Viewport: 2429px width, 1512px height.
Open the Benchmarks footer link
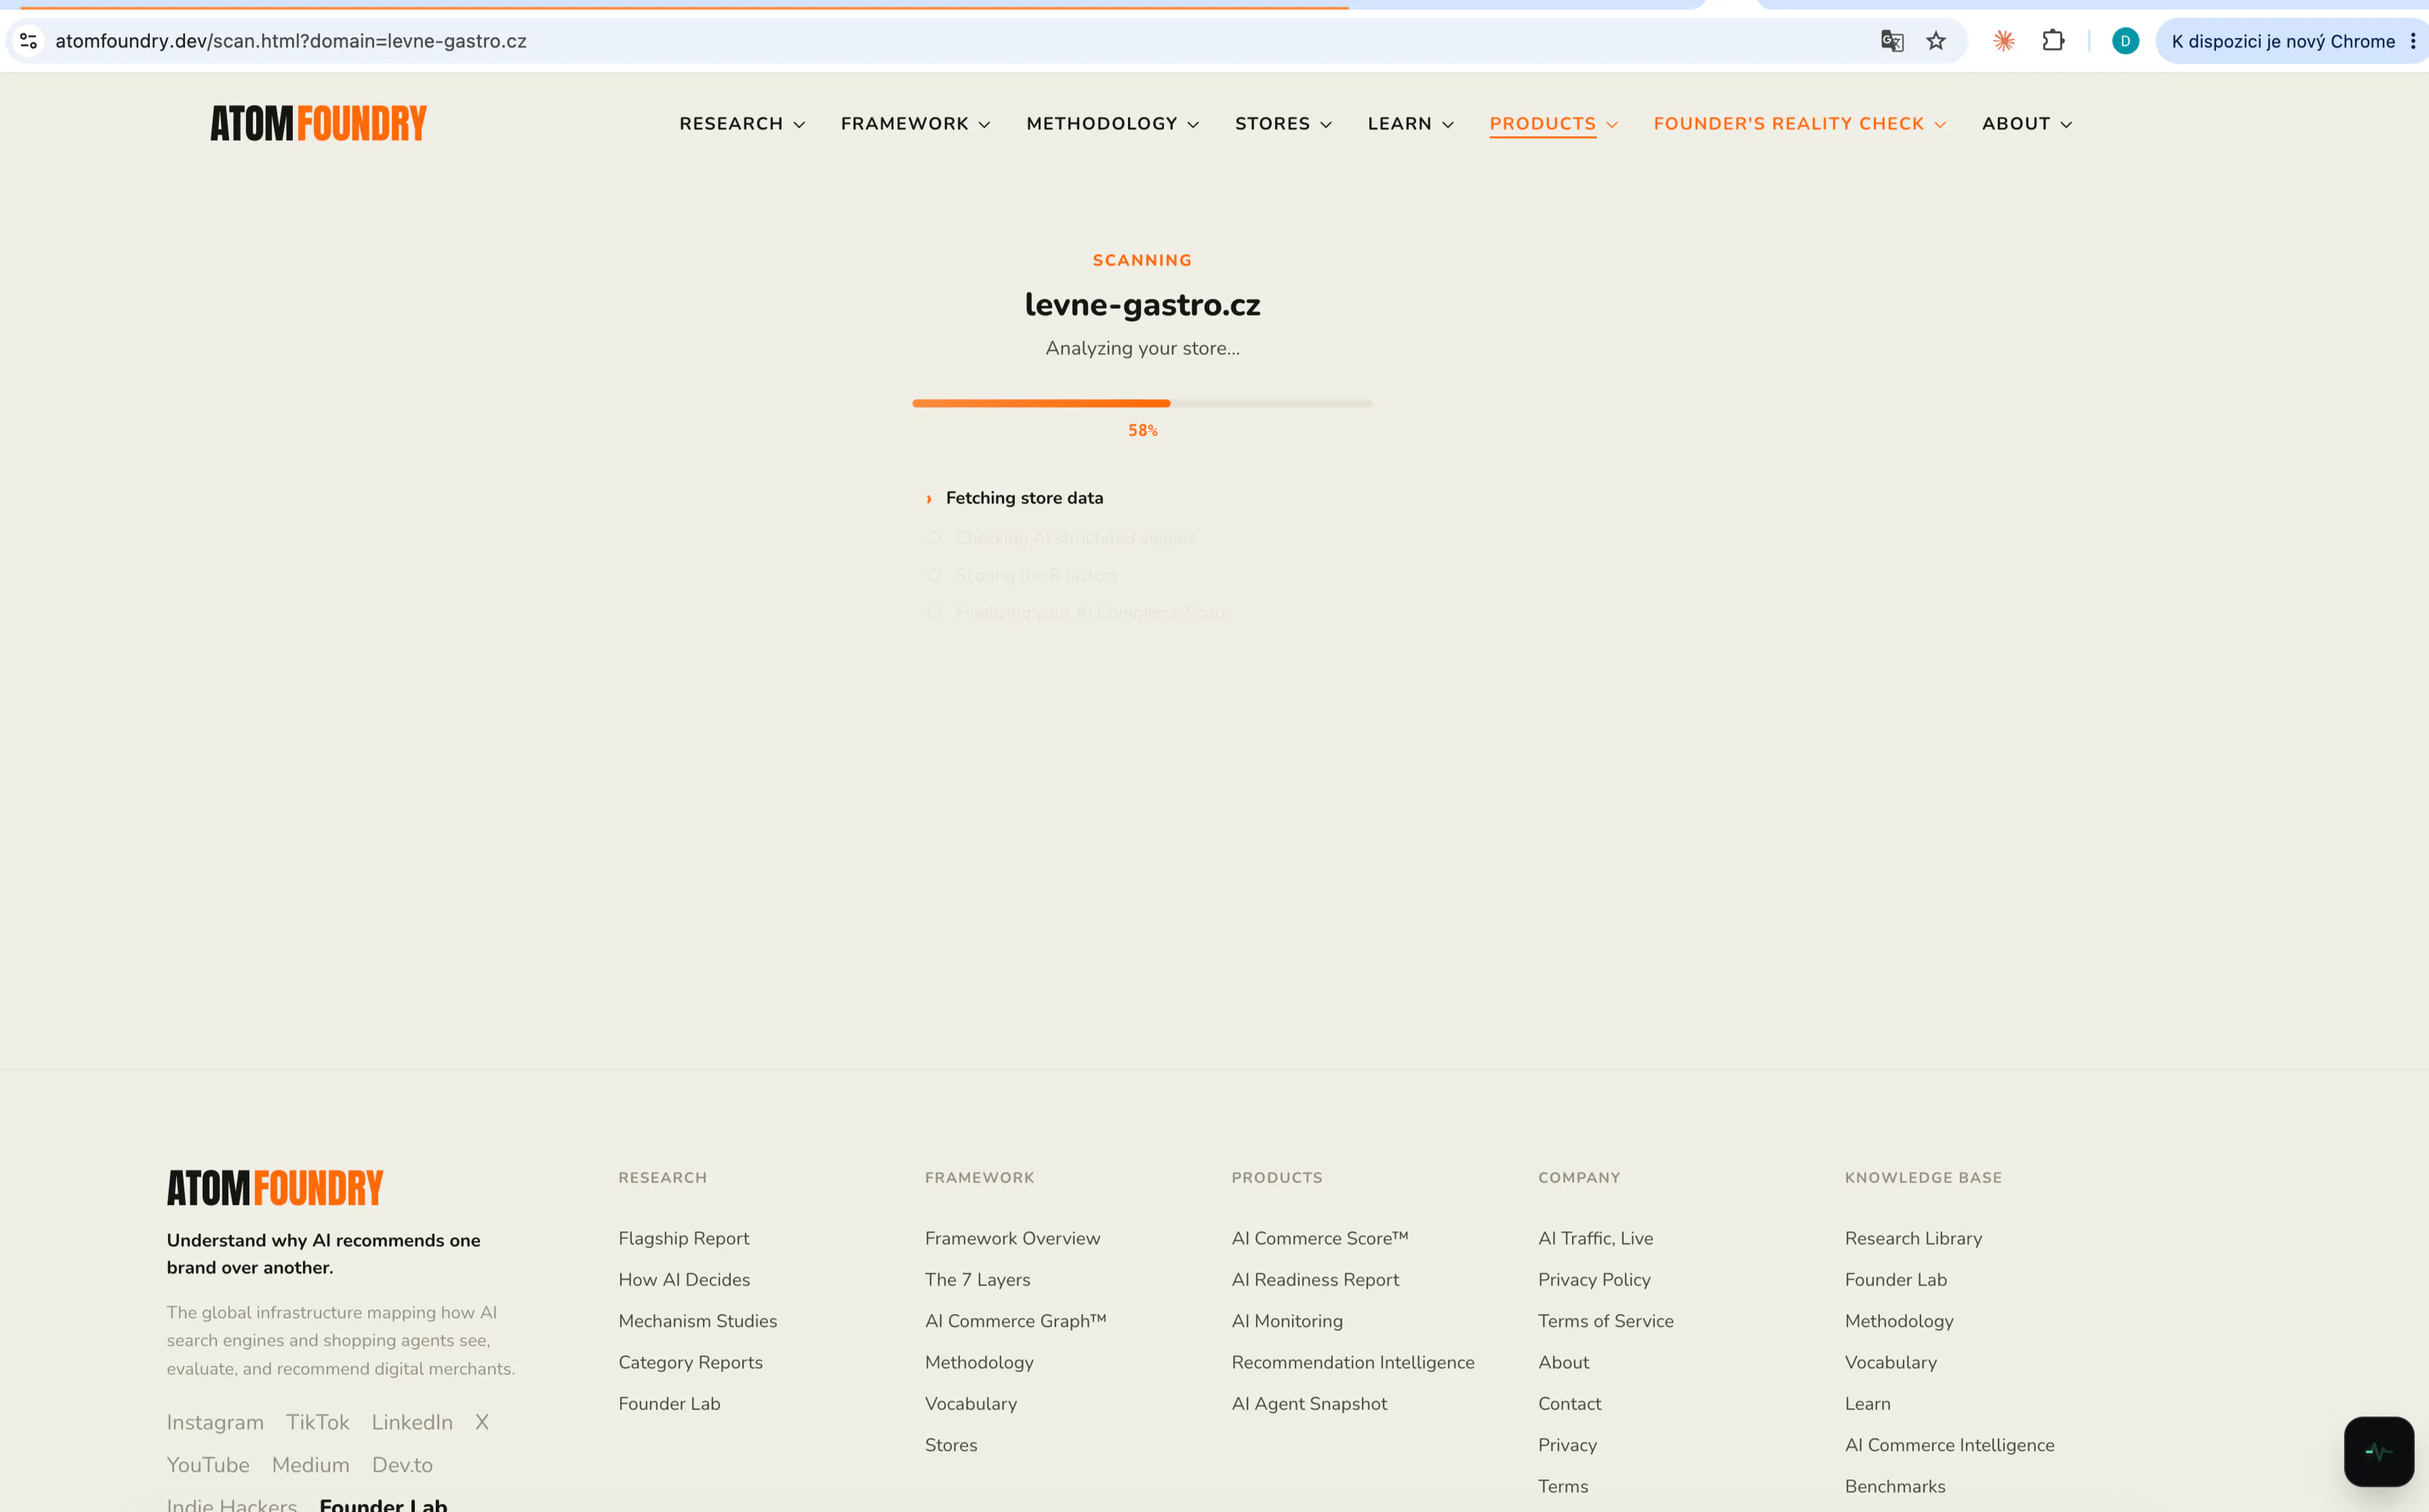pos(1895,1486)
